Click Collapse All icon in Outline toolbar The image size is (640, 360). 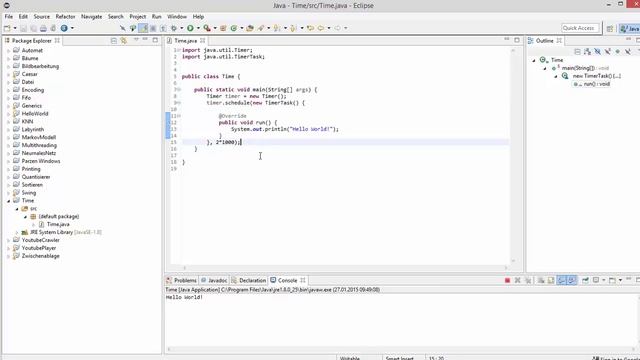click(x=577, y=51)
